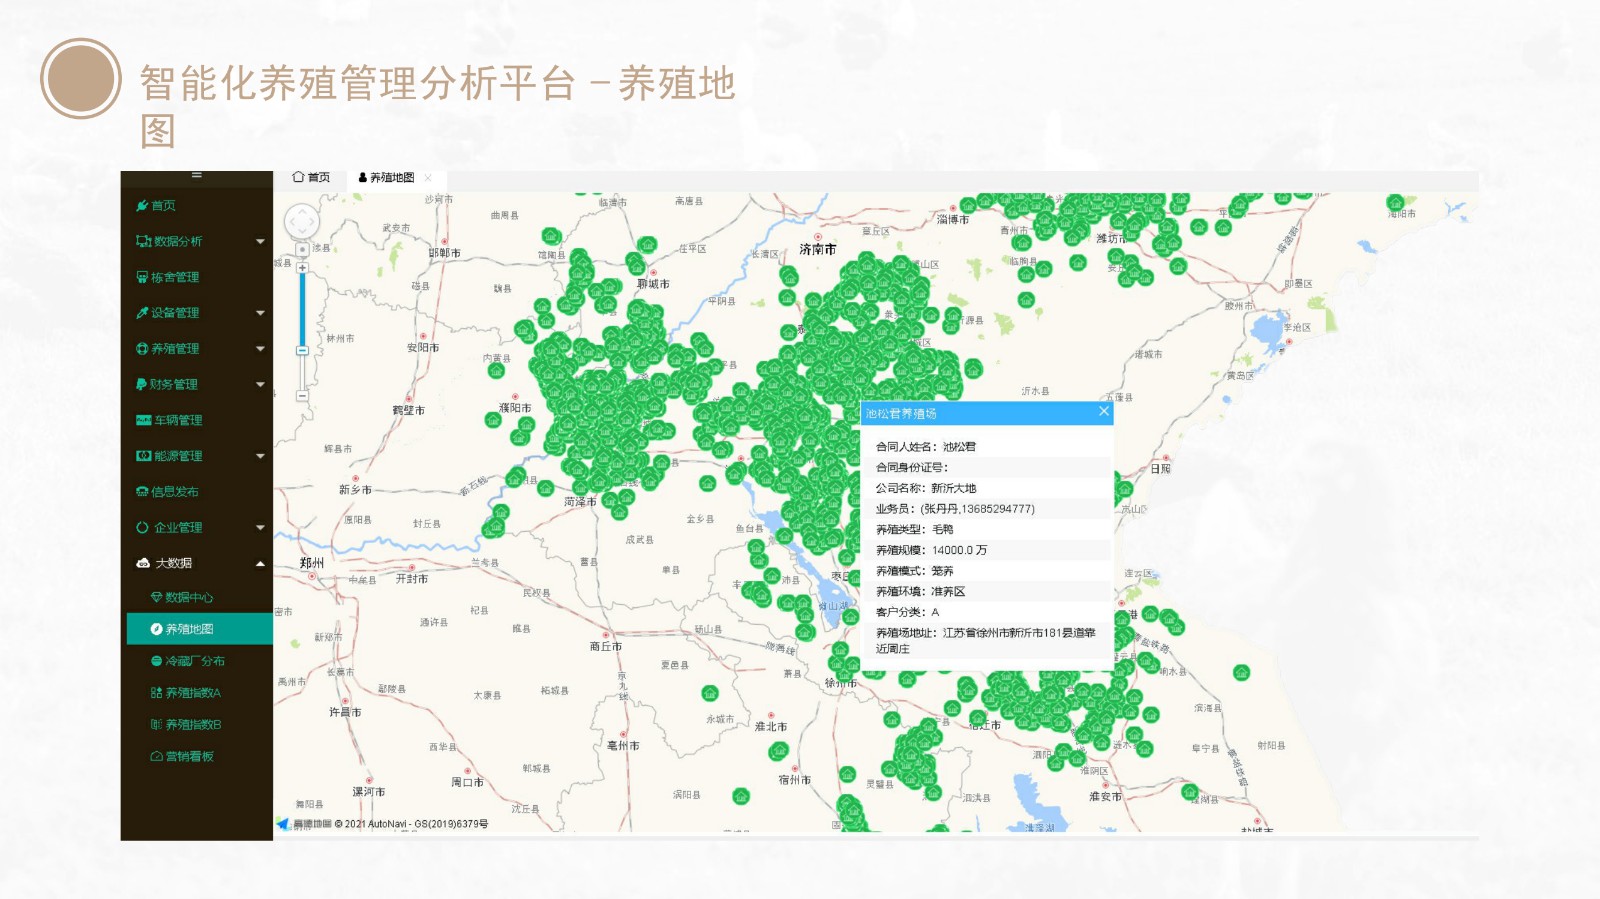Collapse the 大数据 menu section
Viewport: 1600px width, 899px height.
260,564
